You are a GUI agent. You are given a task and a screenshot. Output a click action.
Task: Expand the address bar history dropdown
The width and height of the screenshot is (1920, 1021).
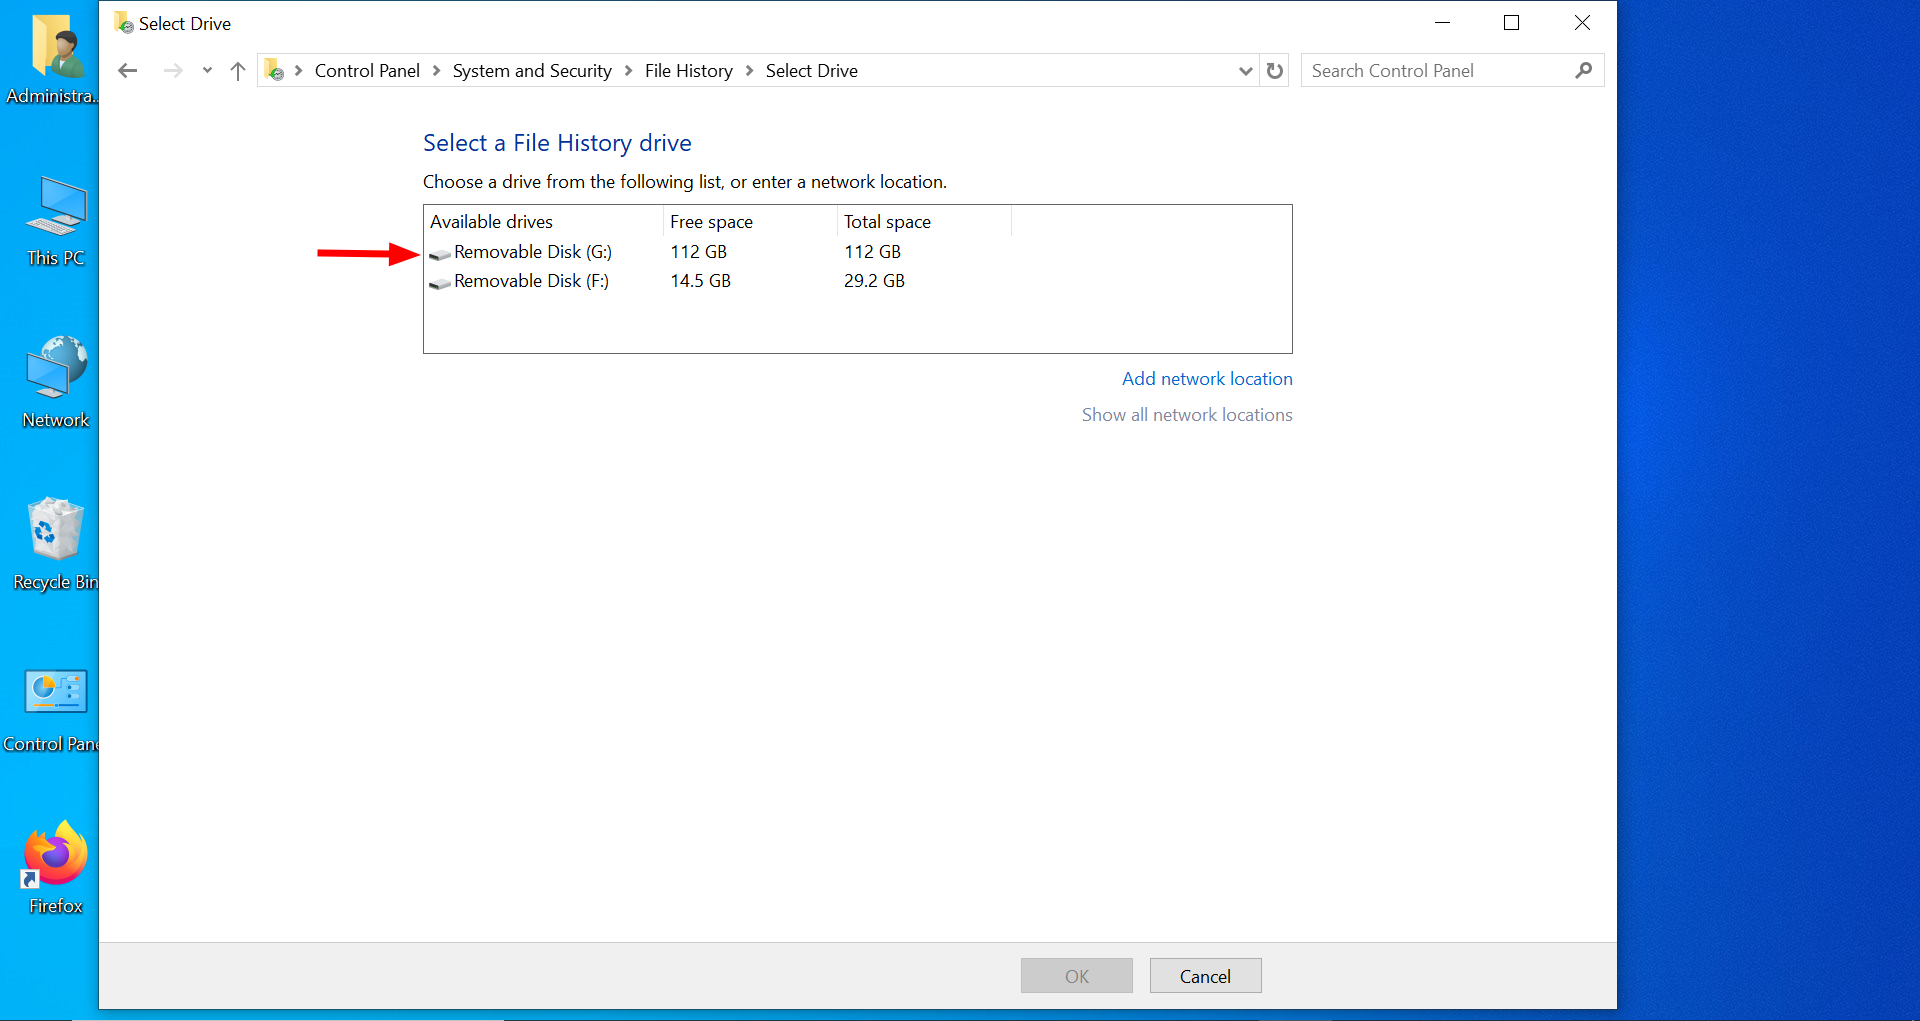tap(1245, 70)
